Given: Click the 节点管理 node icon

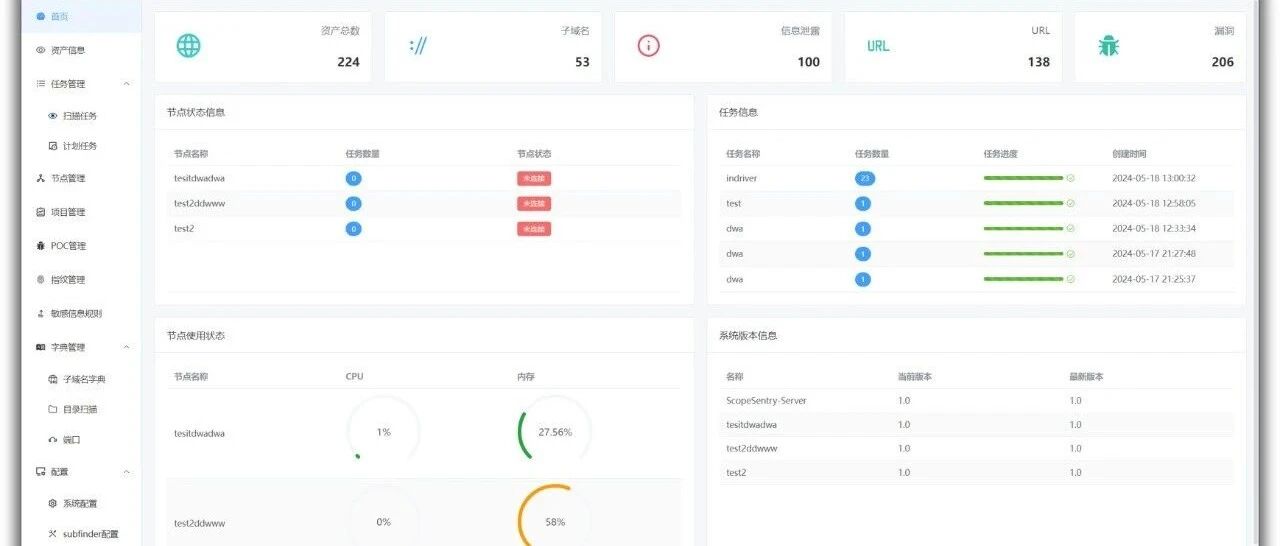Looking at the screenshot, I should pyautogui.click(x=40, y=178).
